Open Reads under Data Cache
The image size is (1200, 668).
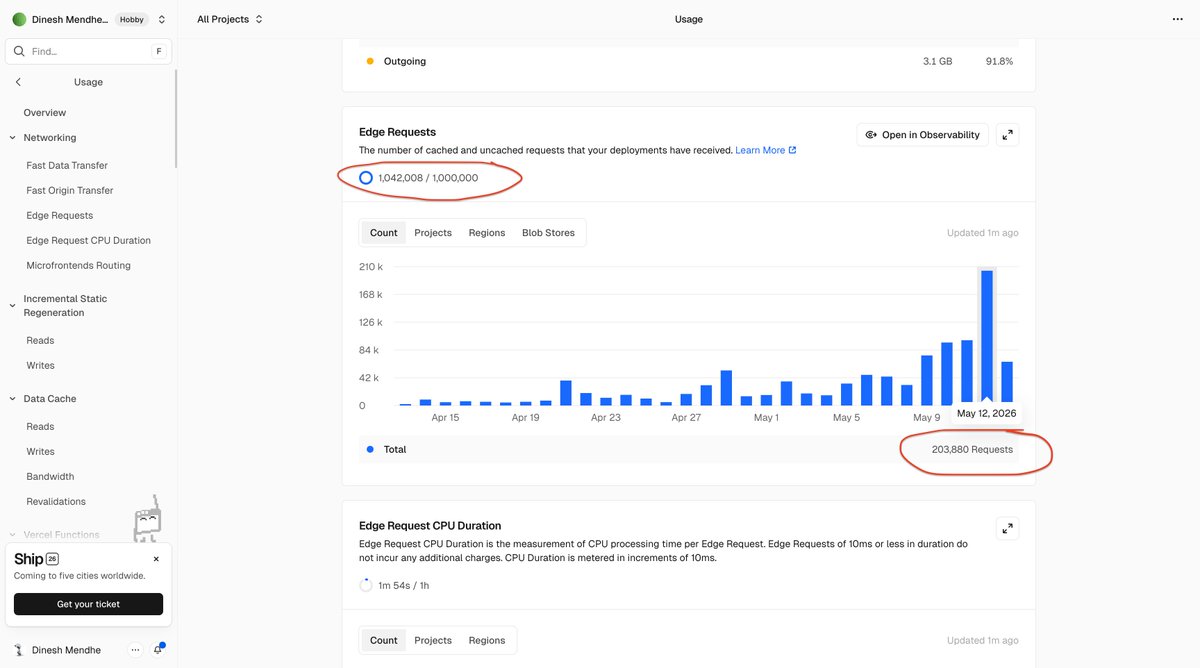(41, 427)
